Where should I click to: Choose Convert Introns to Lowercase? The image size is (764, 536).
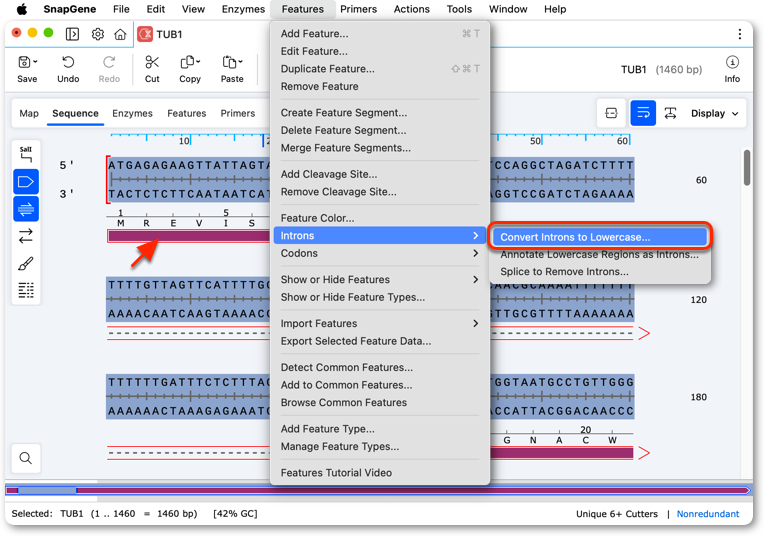coord(599,237)
